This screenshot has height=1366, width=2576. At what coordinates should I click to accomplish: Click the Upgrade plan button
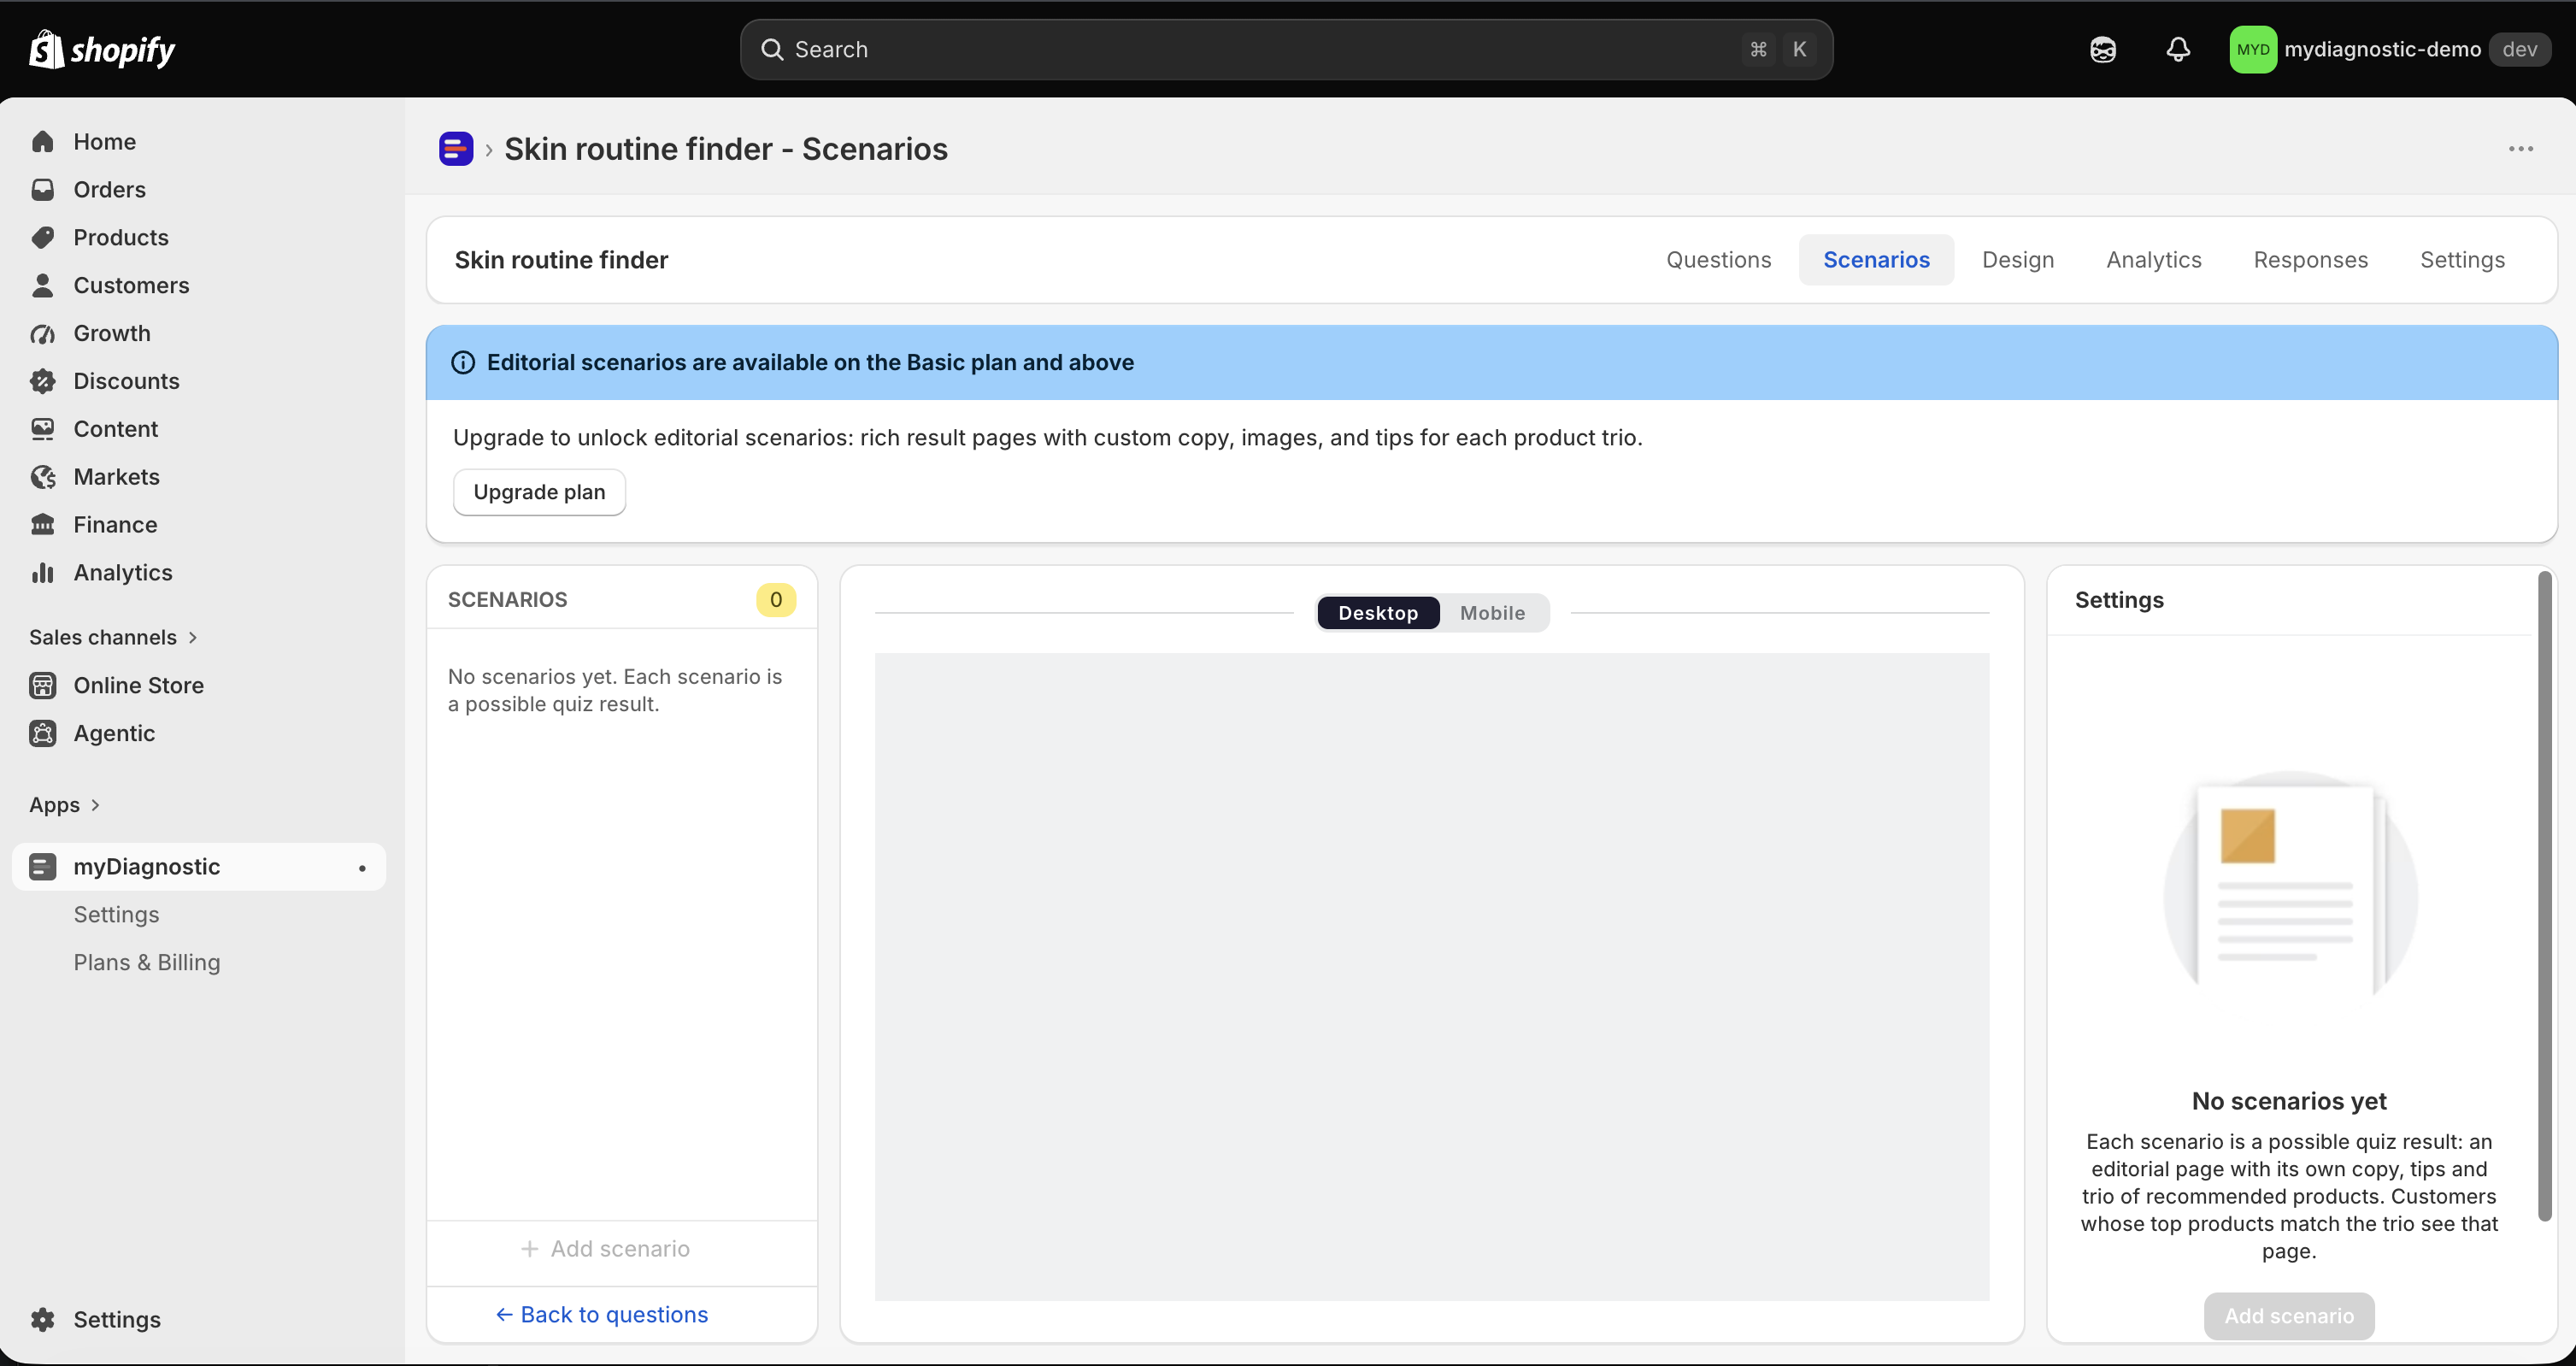[x=539, y=492]
